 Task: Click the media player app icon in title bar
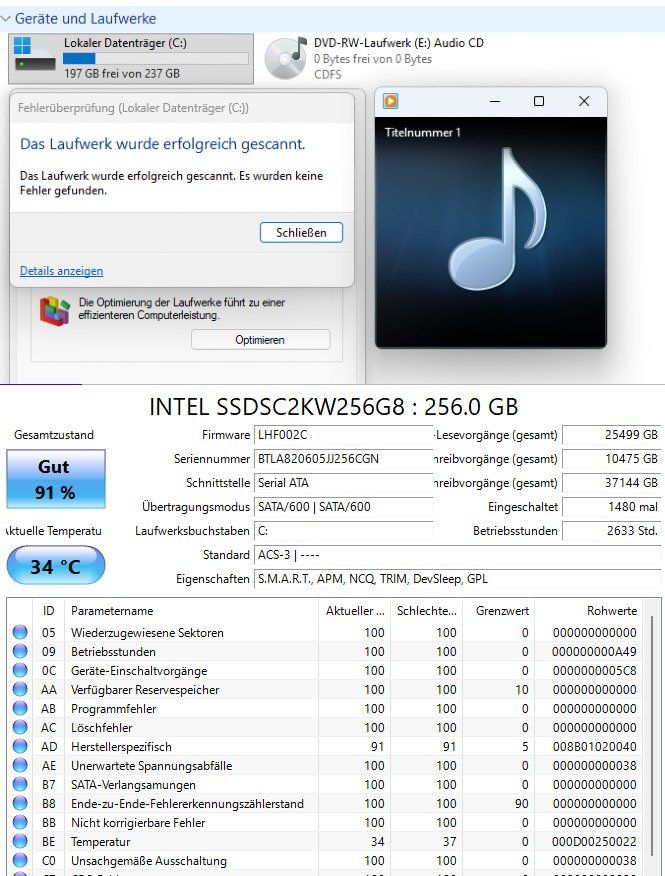pyautogui.click(x=390, y=101)
